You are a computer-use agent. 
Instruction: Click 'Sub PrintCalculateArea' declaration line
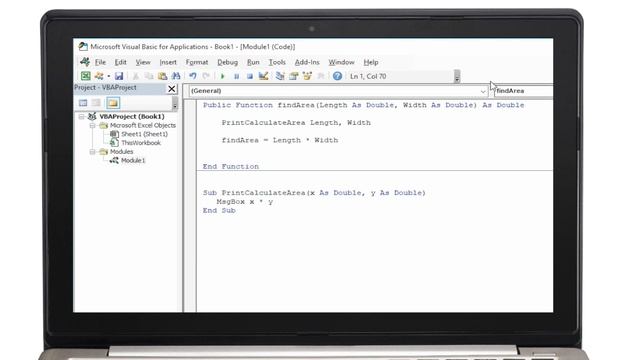tap(314, 193)
